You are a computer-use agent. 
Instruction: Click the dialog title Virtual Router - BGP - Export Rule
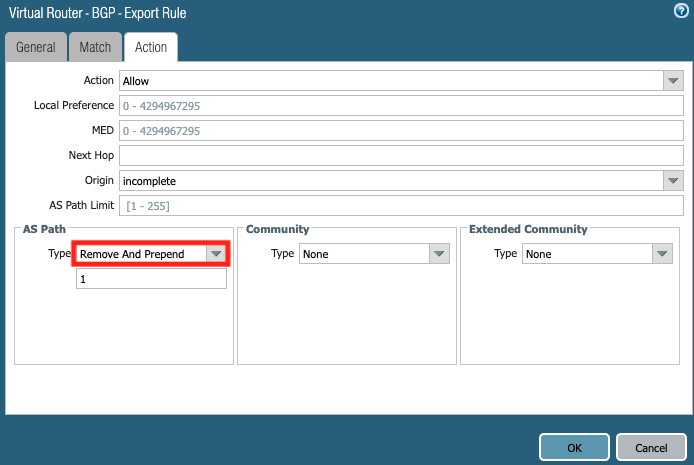(x=97, y=13)
